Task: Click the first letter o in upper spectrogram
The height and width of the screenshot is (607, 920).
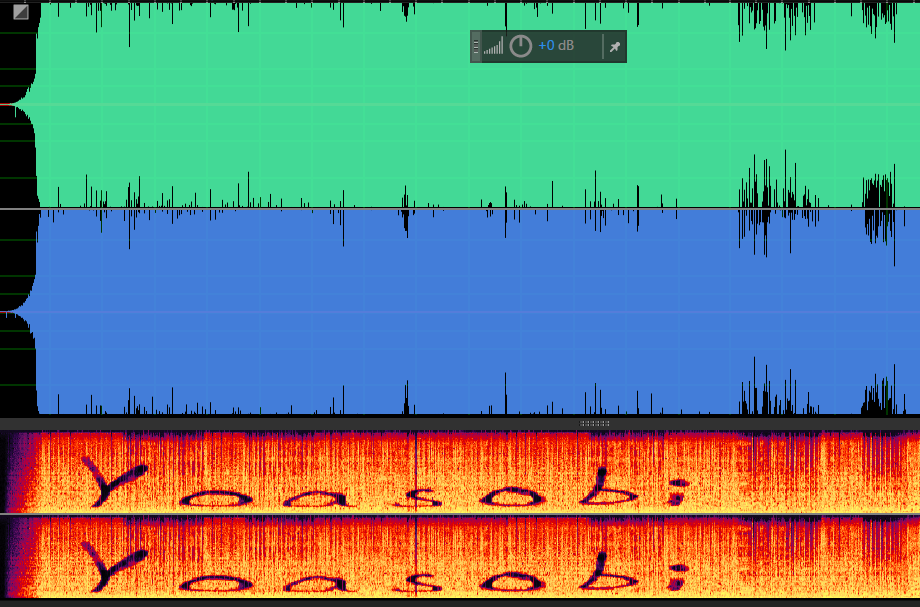Action: coord(204,497)
